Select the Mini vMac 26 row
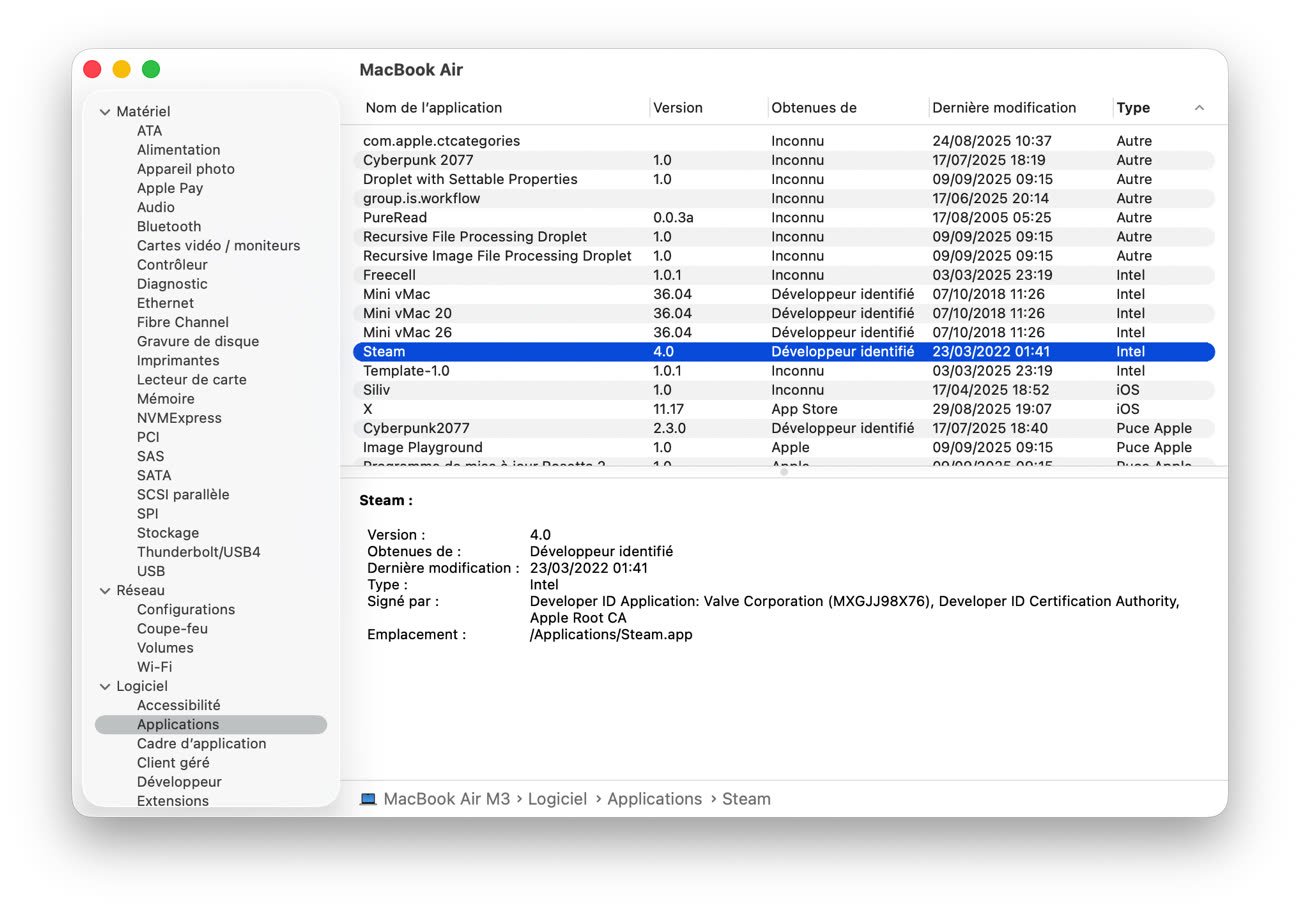1300x912 pixels. point(784,332)
